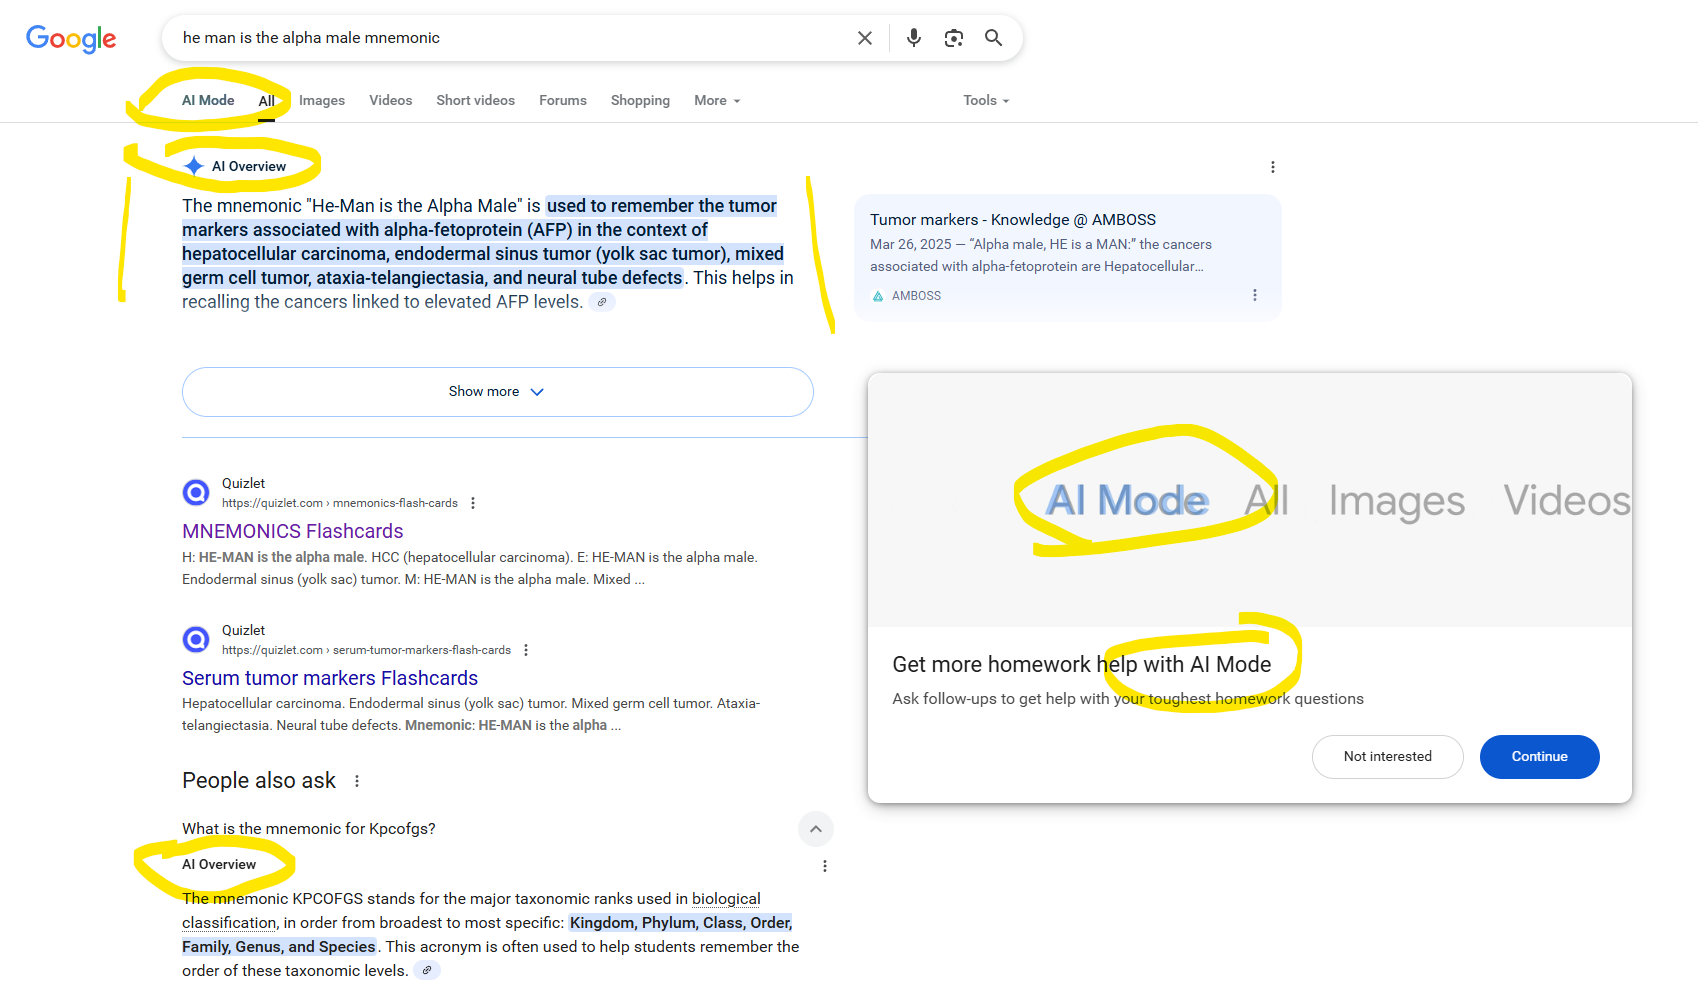Open three-dot menu for serum-tumor-markers result
This screenshot has height=989, width=1698.
[x=526, y=650]
